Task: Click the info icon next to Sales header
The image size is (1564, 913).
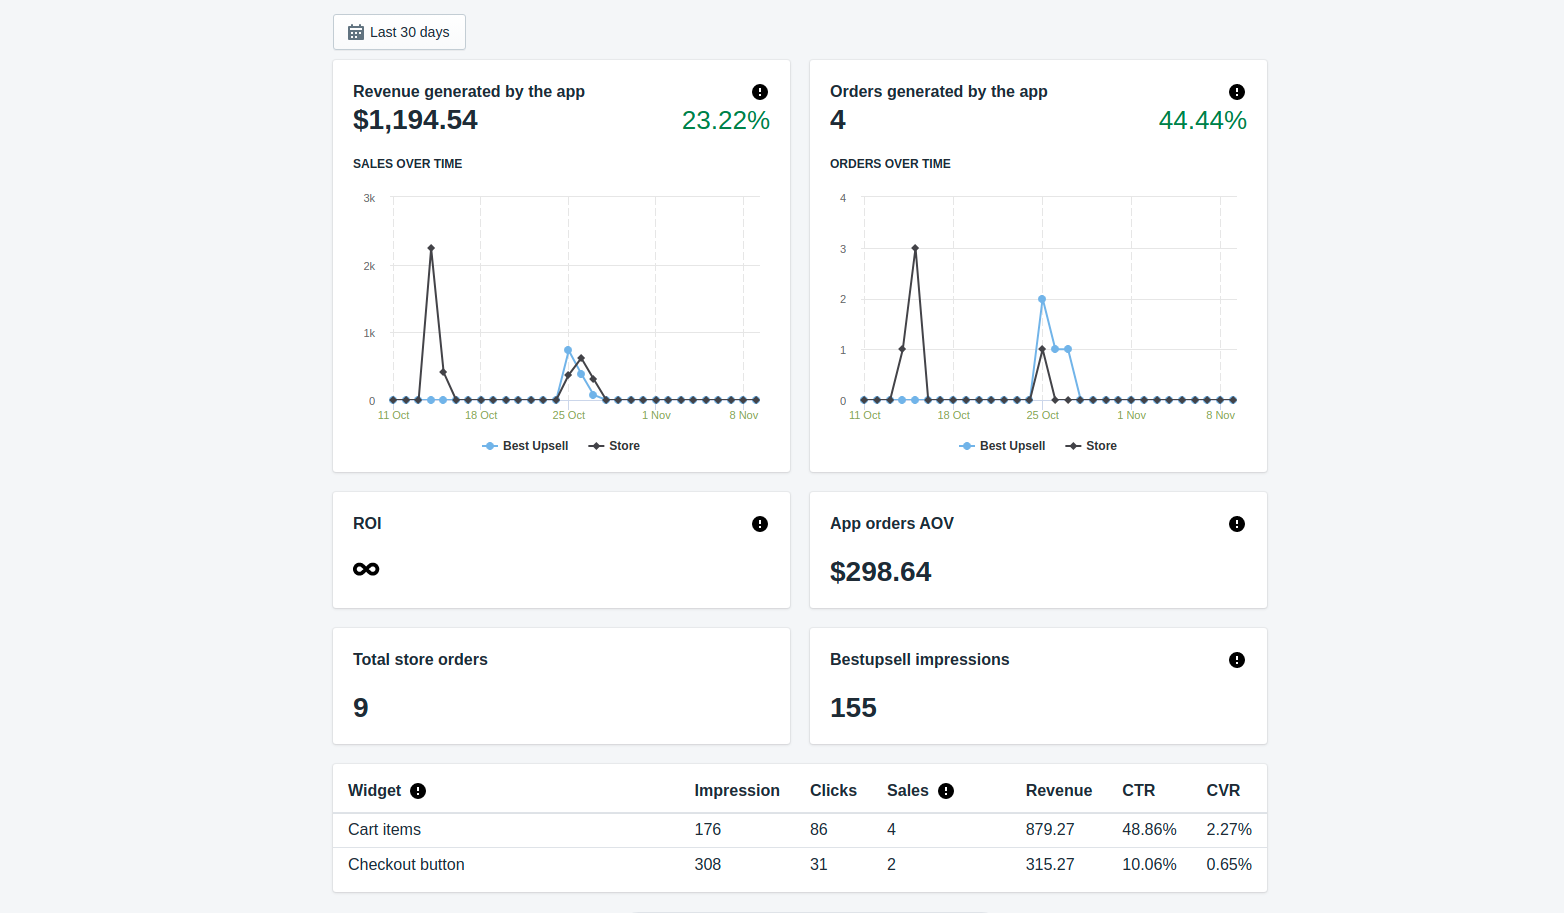Action: coord(946,791)
